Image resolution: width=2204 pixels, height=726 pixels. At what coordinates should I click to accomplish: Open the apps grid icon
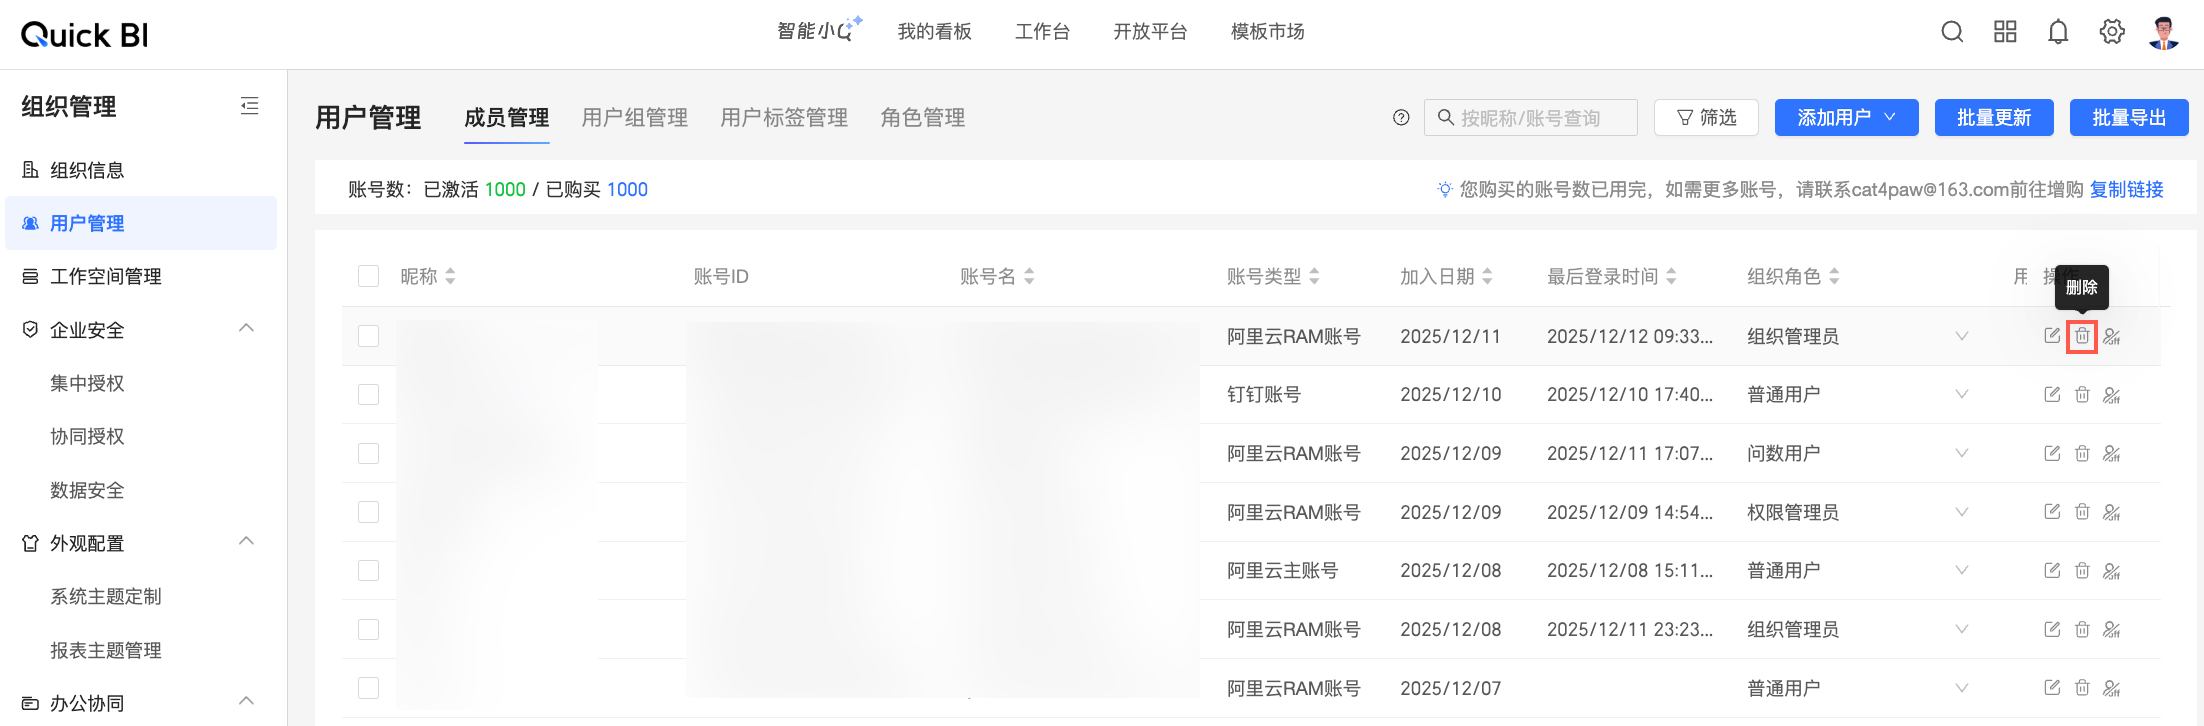point(2005,32)
